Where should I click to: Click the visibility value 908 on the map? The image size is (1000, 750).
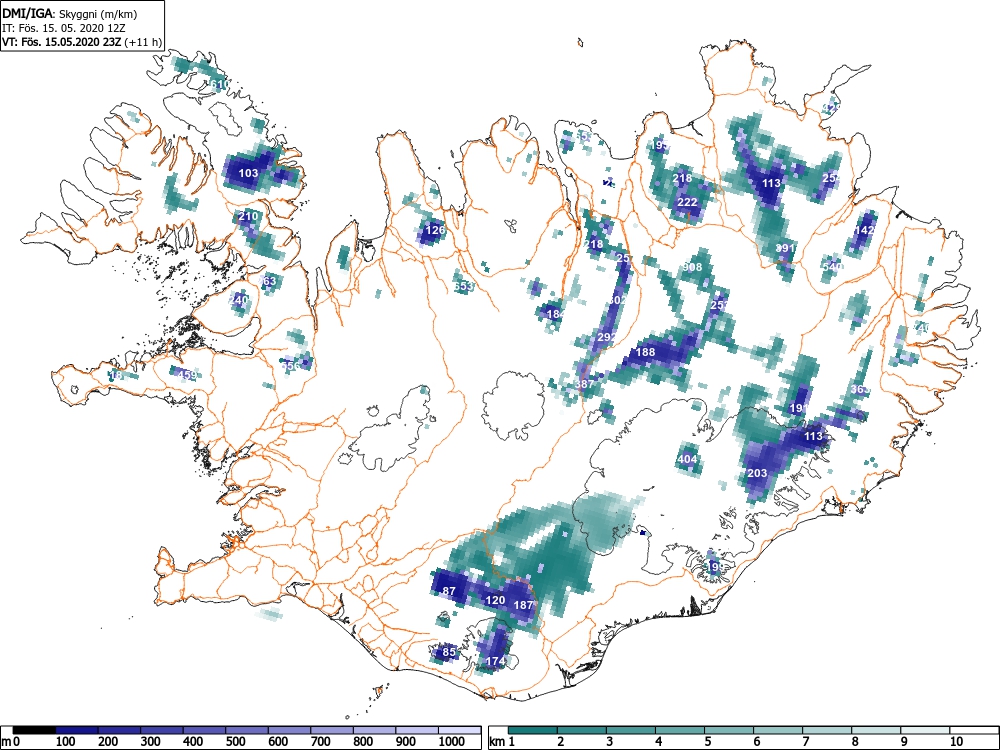pyautogui.click(x=692, y=267)
